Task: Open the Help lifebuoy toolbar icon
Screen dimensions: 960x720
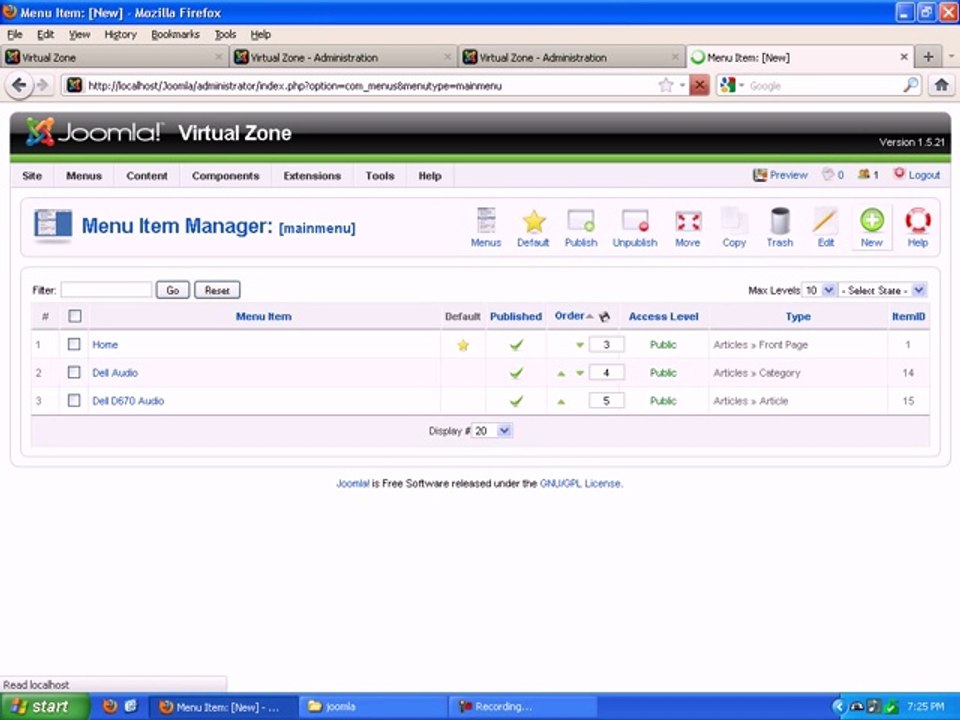Action: pyautogui.click(x=917, y=228)
